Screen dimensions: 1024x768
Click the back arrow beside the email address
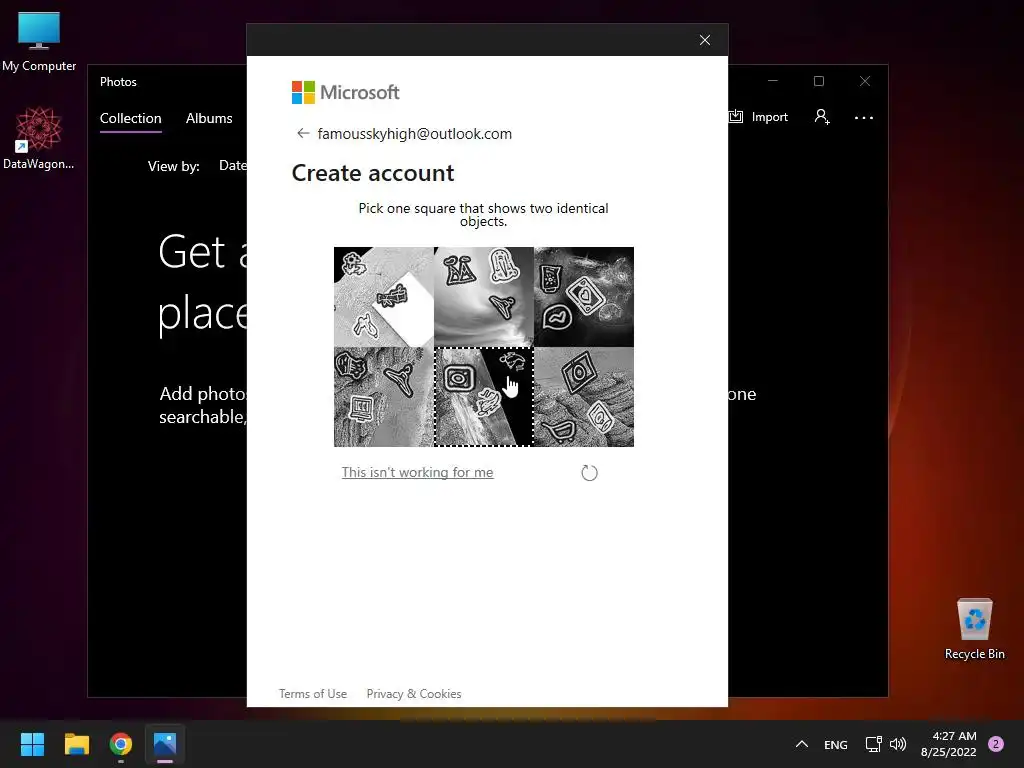303,133
